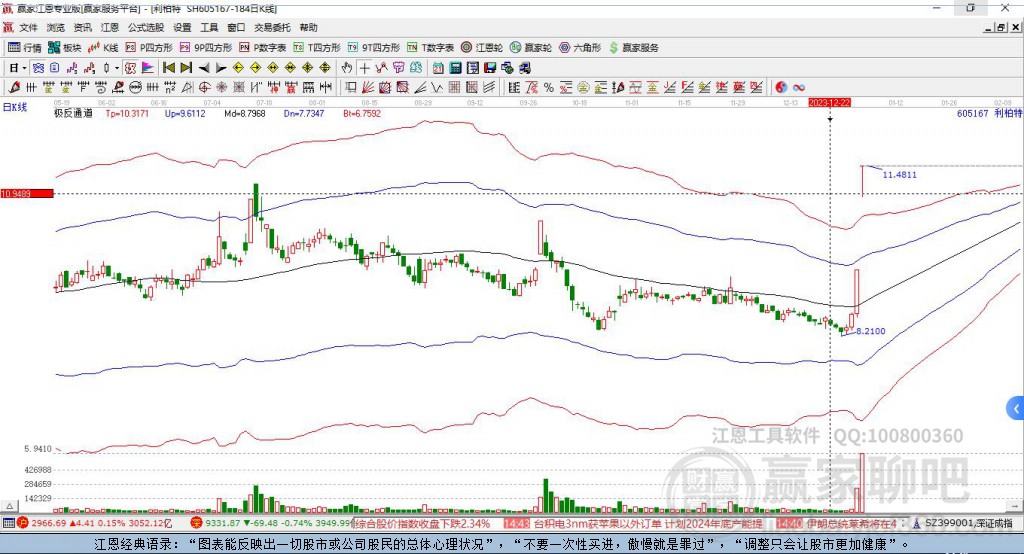Select the n² square lines tool
Image resolution: width=1024 pixels, height=554 pixels.
[170, 88]
